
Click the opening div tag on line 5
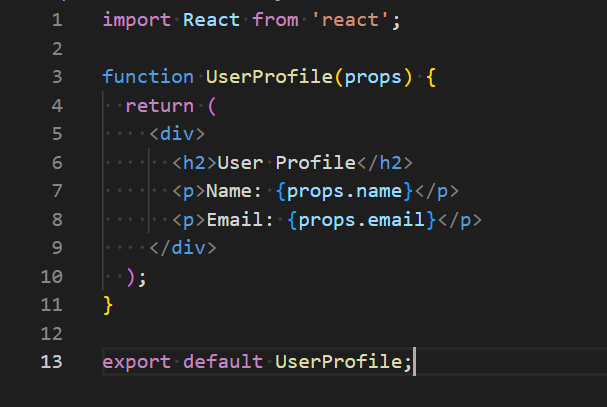[x=177, y=134]
